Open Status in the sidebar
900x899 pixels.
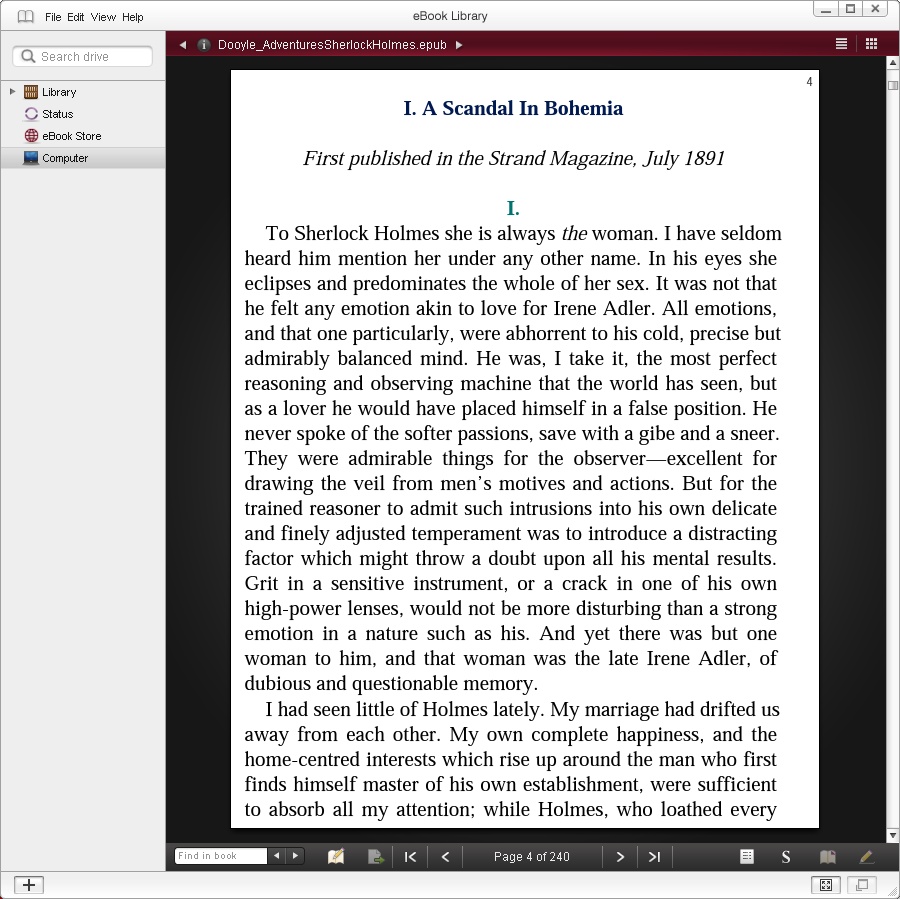coord(57,114)
